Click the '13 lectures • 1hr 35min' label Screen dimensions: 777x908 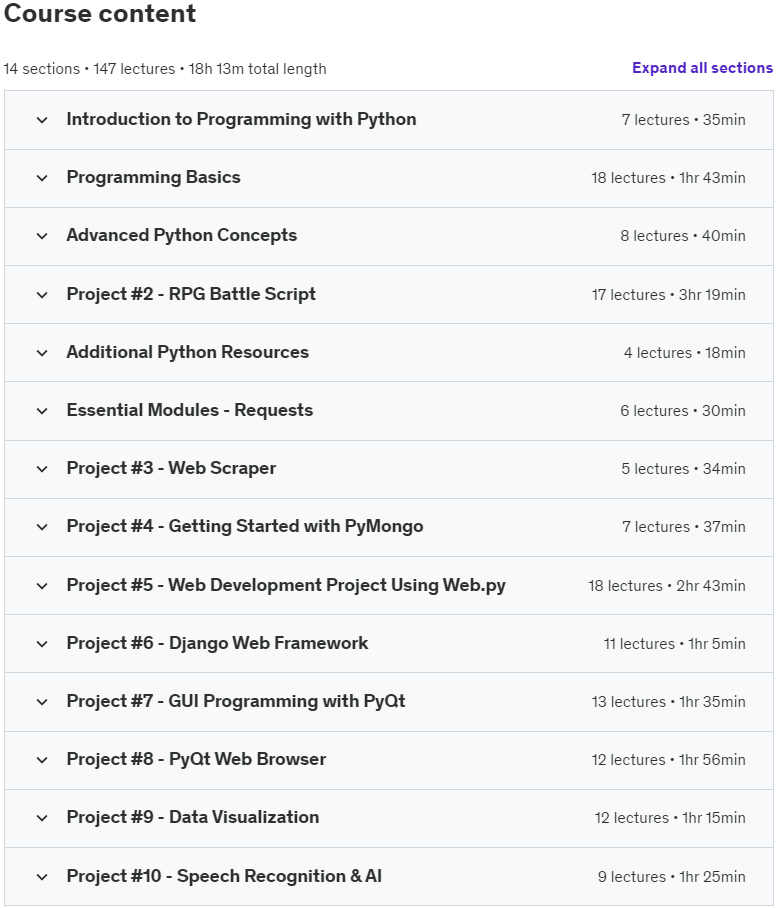[668, 701]
